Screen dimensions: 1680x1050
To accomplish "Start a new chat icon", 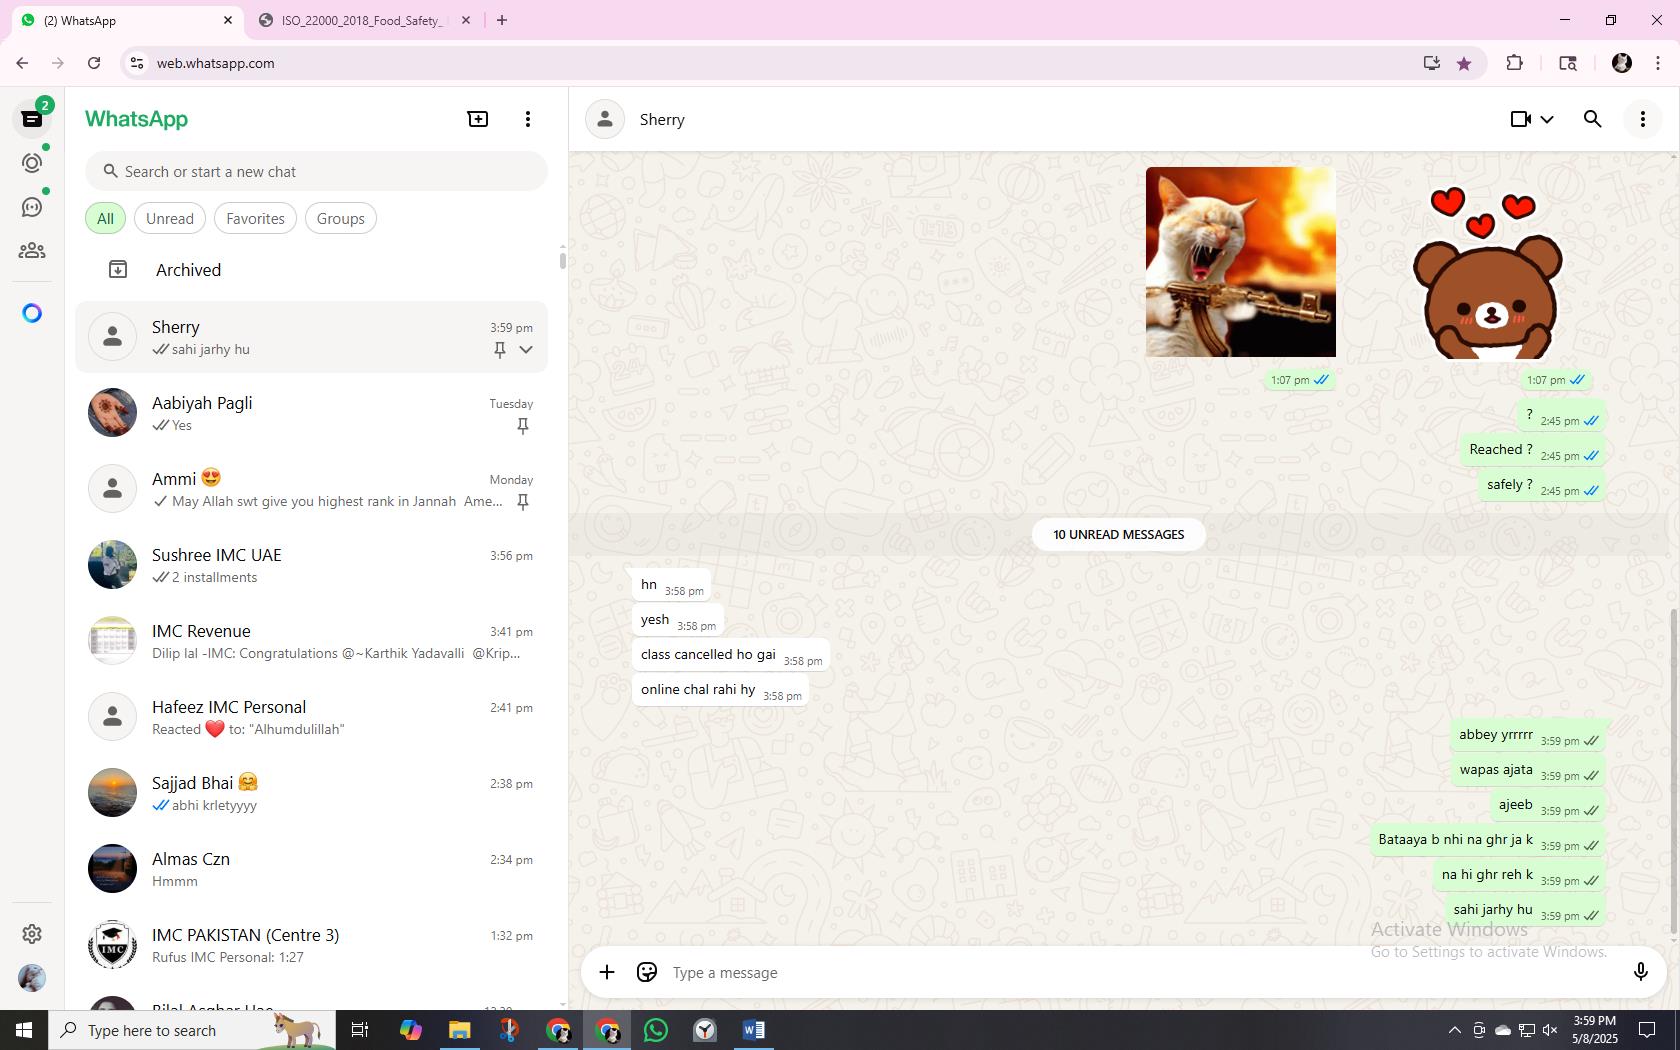I will click(x=478, y=119).
